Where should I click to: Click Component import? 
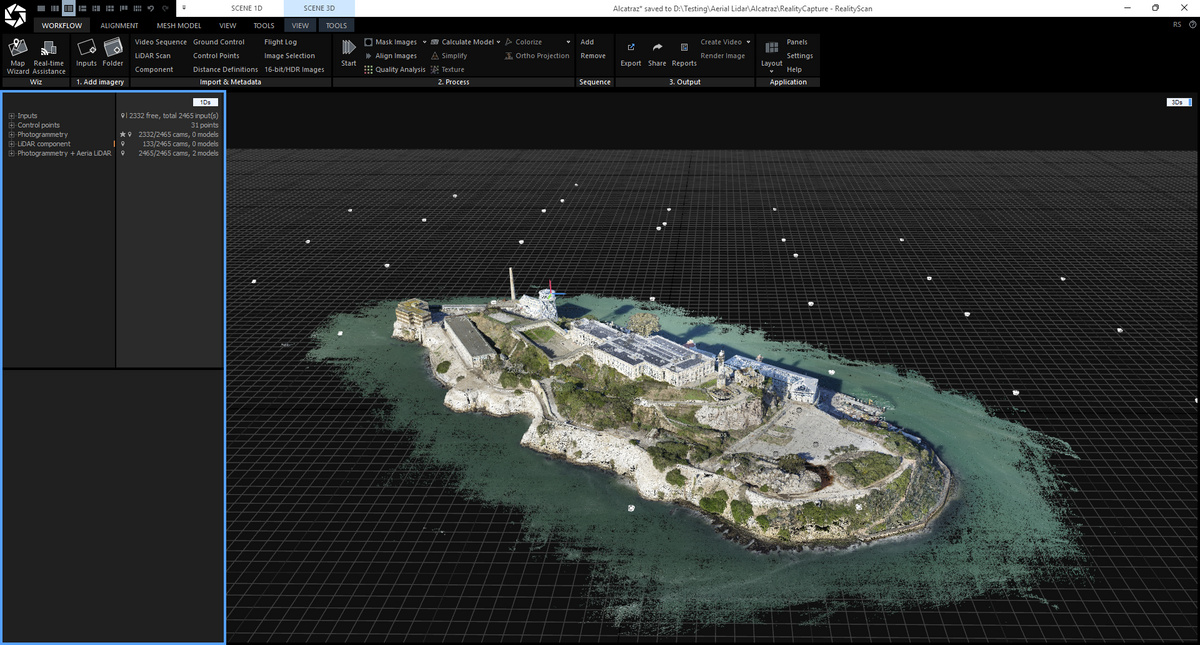pos(154,70)
